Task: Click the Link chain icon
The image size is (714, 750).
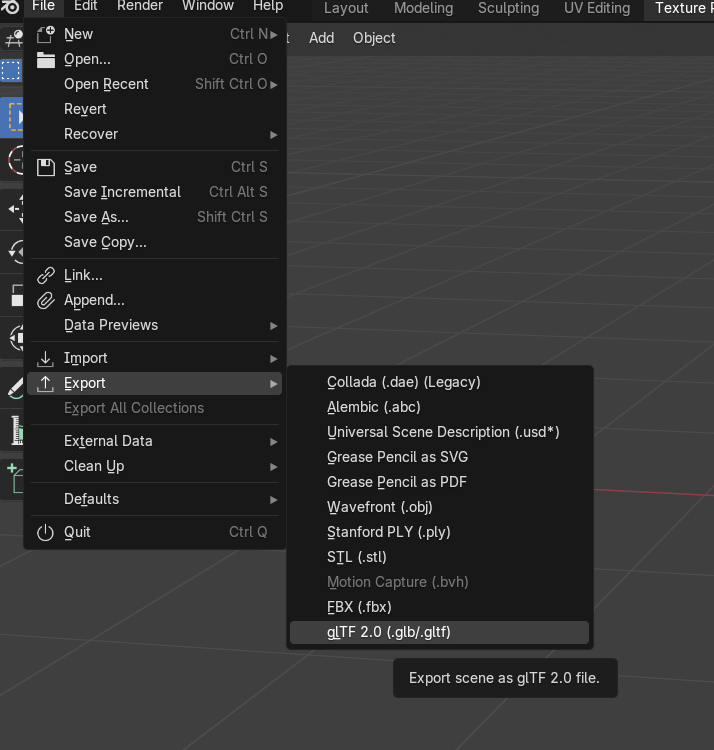Action: [x=45, y=276]
